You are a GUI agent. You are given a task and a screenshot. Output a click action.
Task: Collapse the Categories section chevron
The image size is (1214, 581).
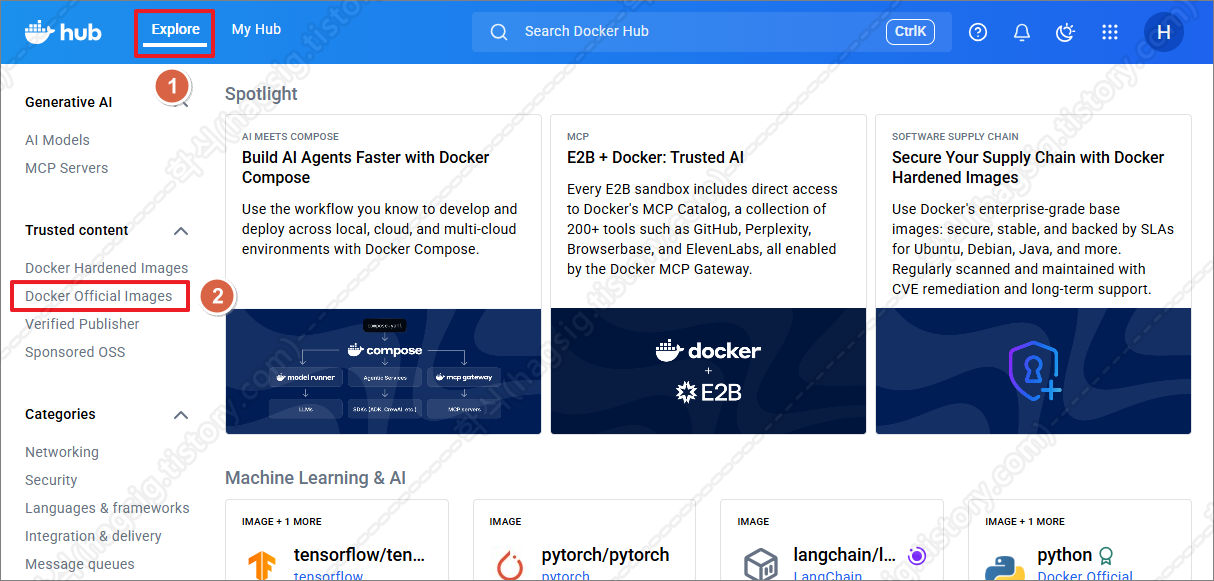click(181, 415)
